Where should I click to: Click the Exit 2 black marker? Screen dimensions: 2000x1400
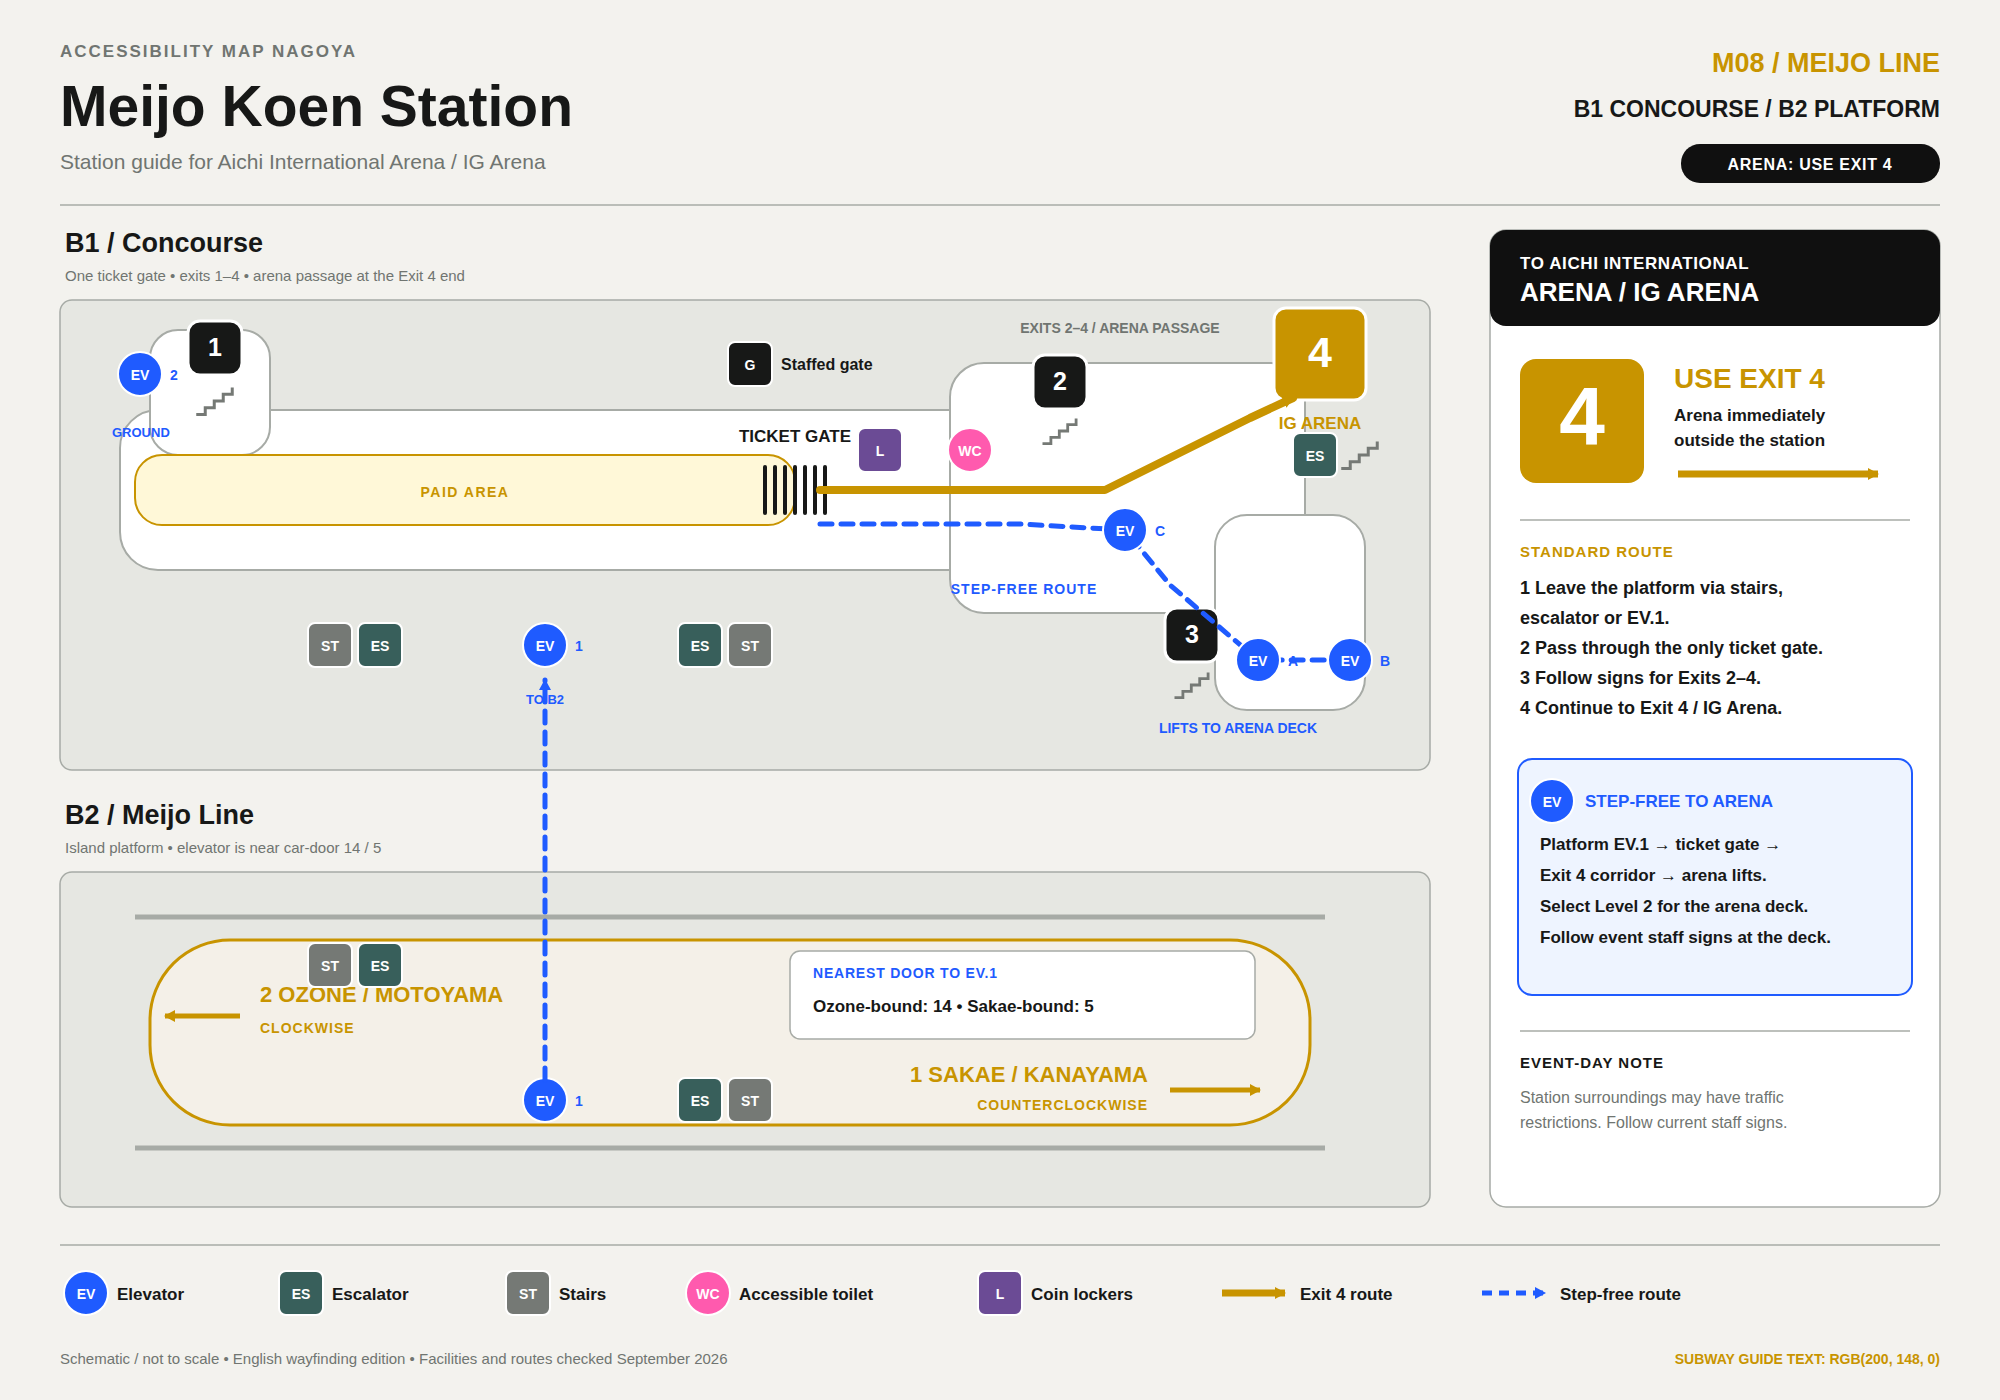1060,382
